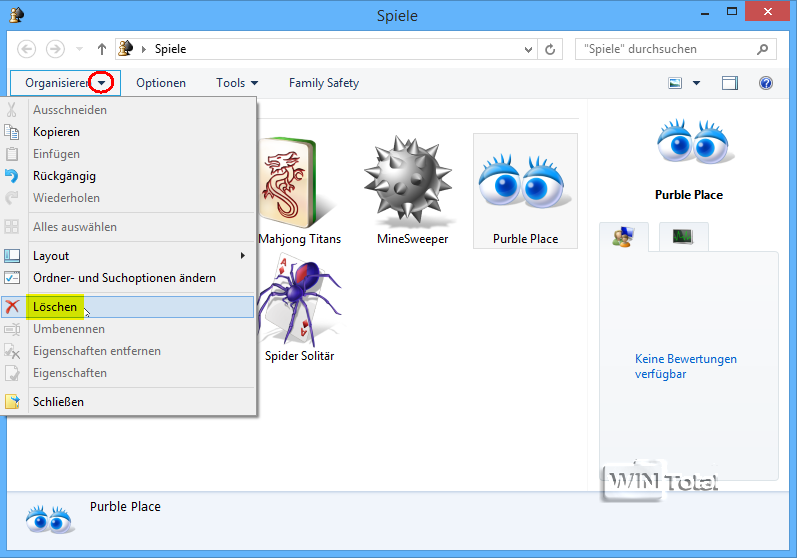Open Ordner- und Suchoptionen ändern
The image size is (797, 558).
(x=128, y=278)
